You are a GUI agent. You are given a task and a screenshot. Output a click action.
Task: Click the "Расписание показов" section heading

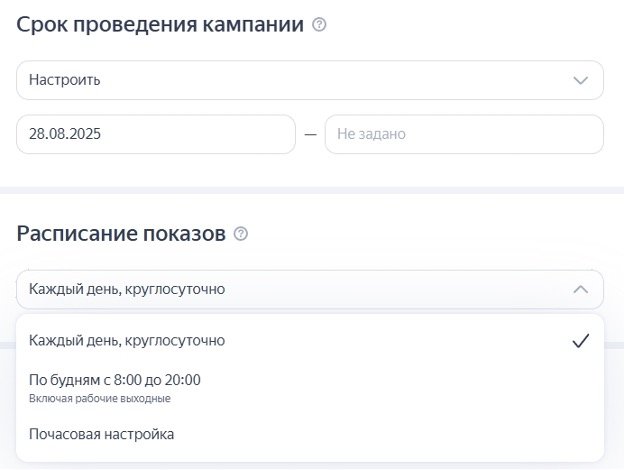click(x=121, y=234)
